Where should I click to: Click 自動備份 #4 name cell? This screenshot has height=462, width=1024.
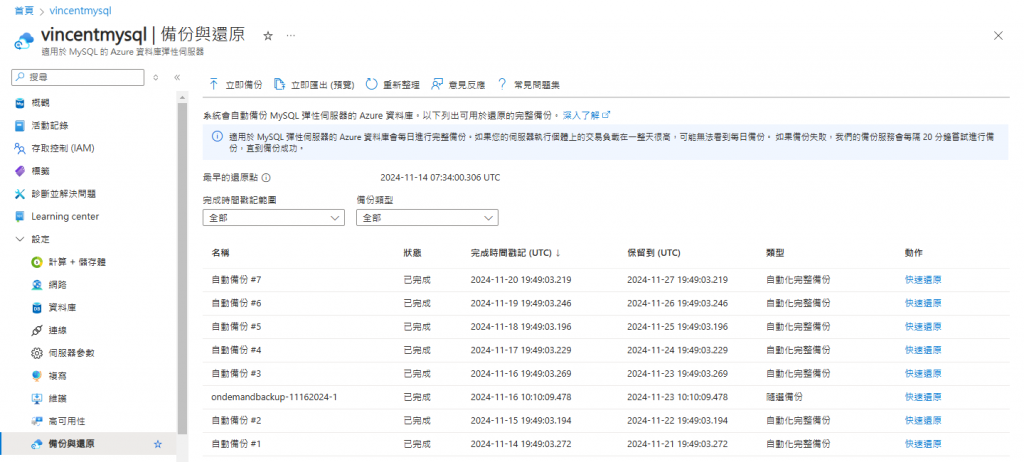pyautogui.click(x=236, y=350)
